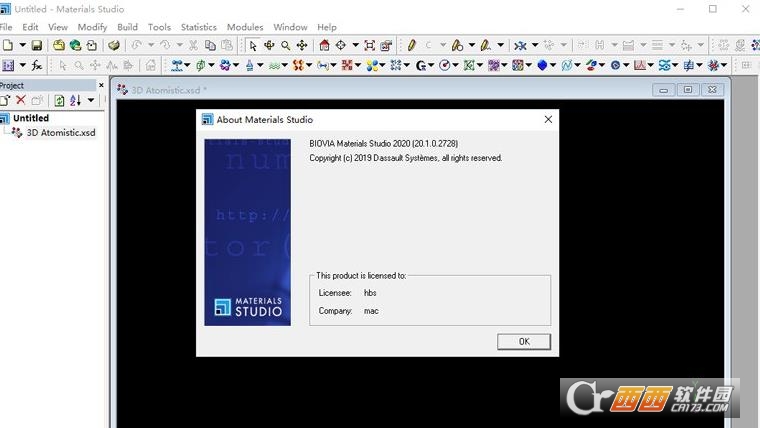This screenshot has width=760, height=428.
Task: Open the File menu
Action: coord(6,27)
